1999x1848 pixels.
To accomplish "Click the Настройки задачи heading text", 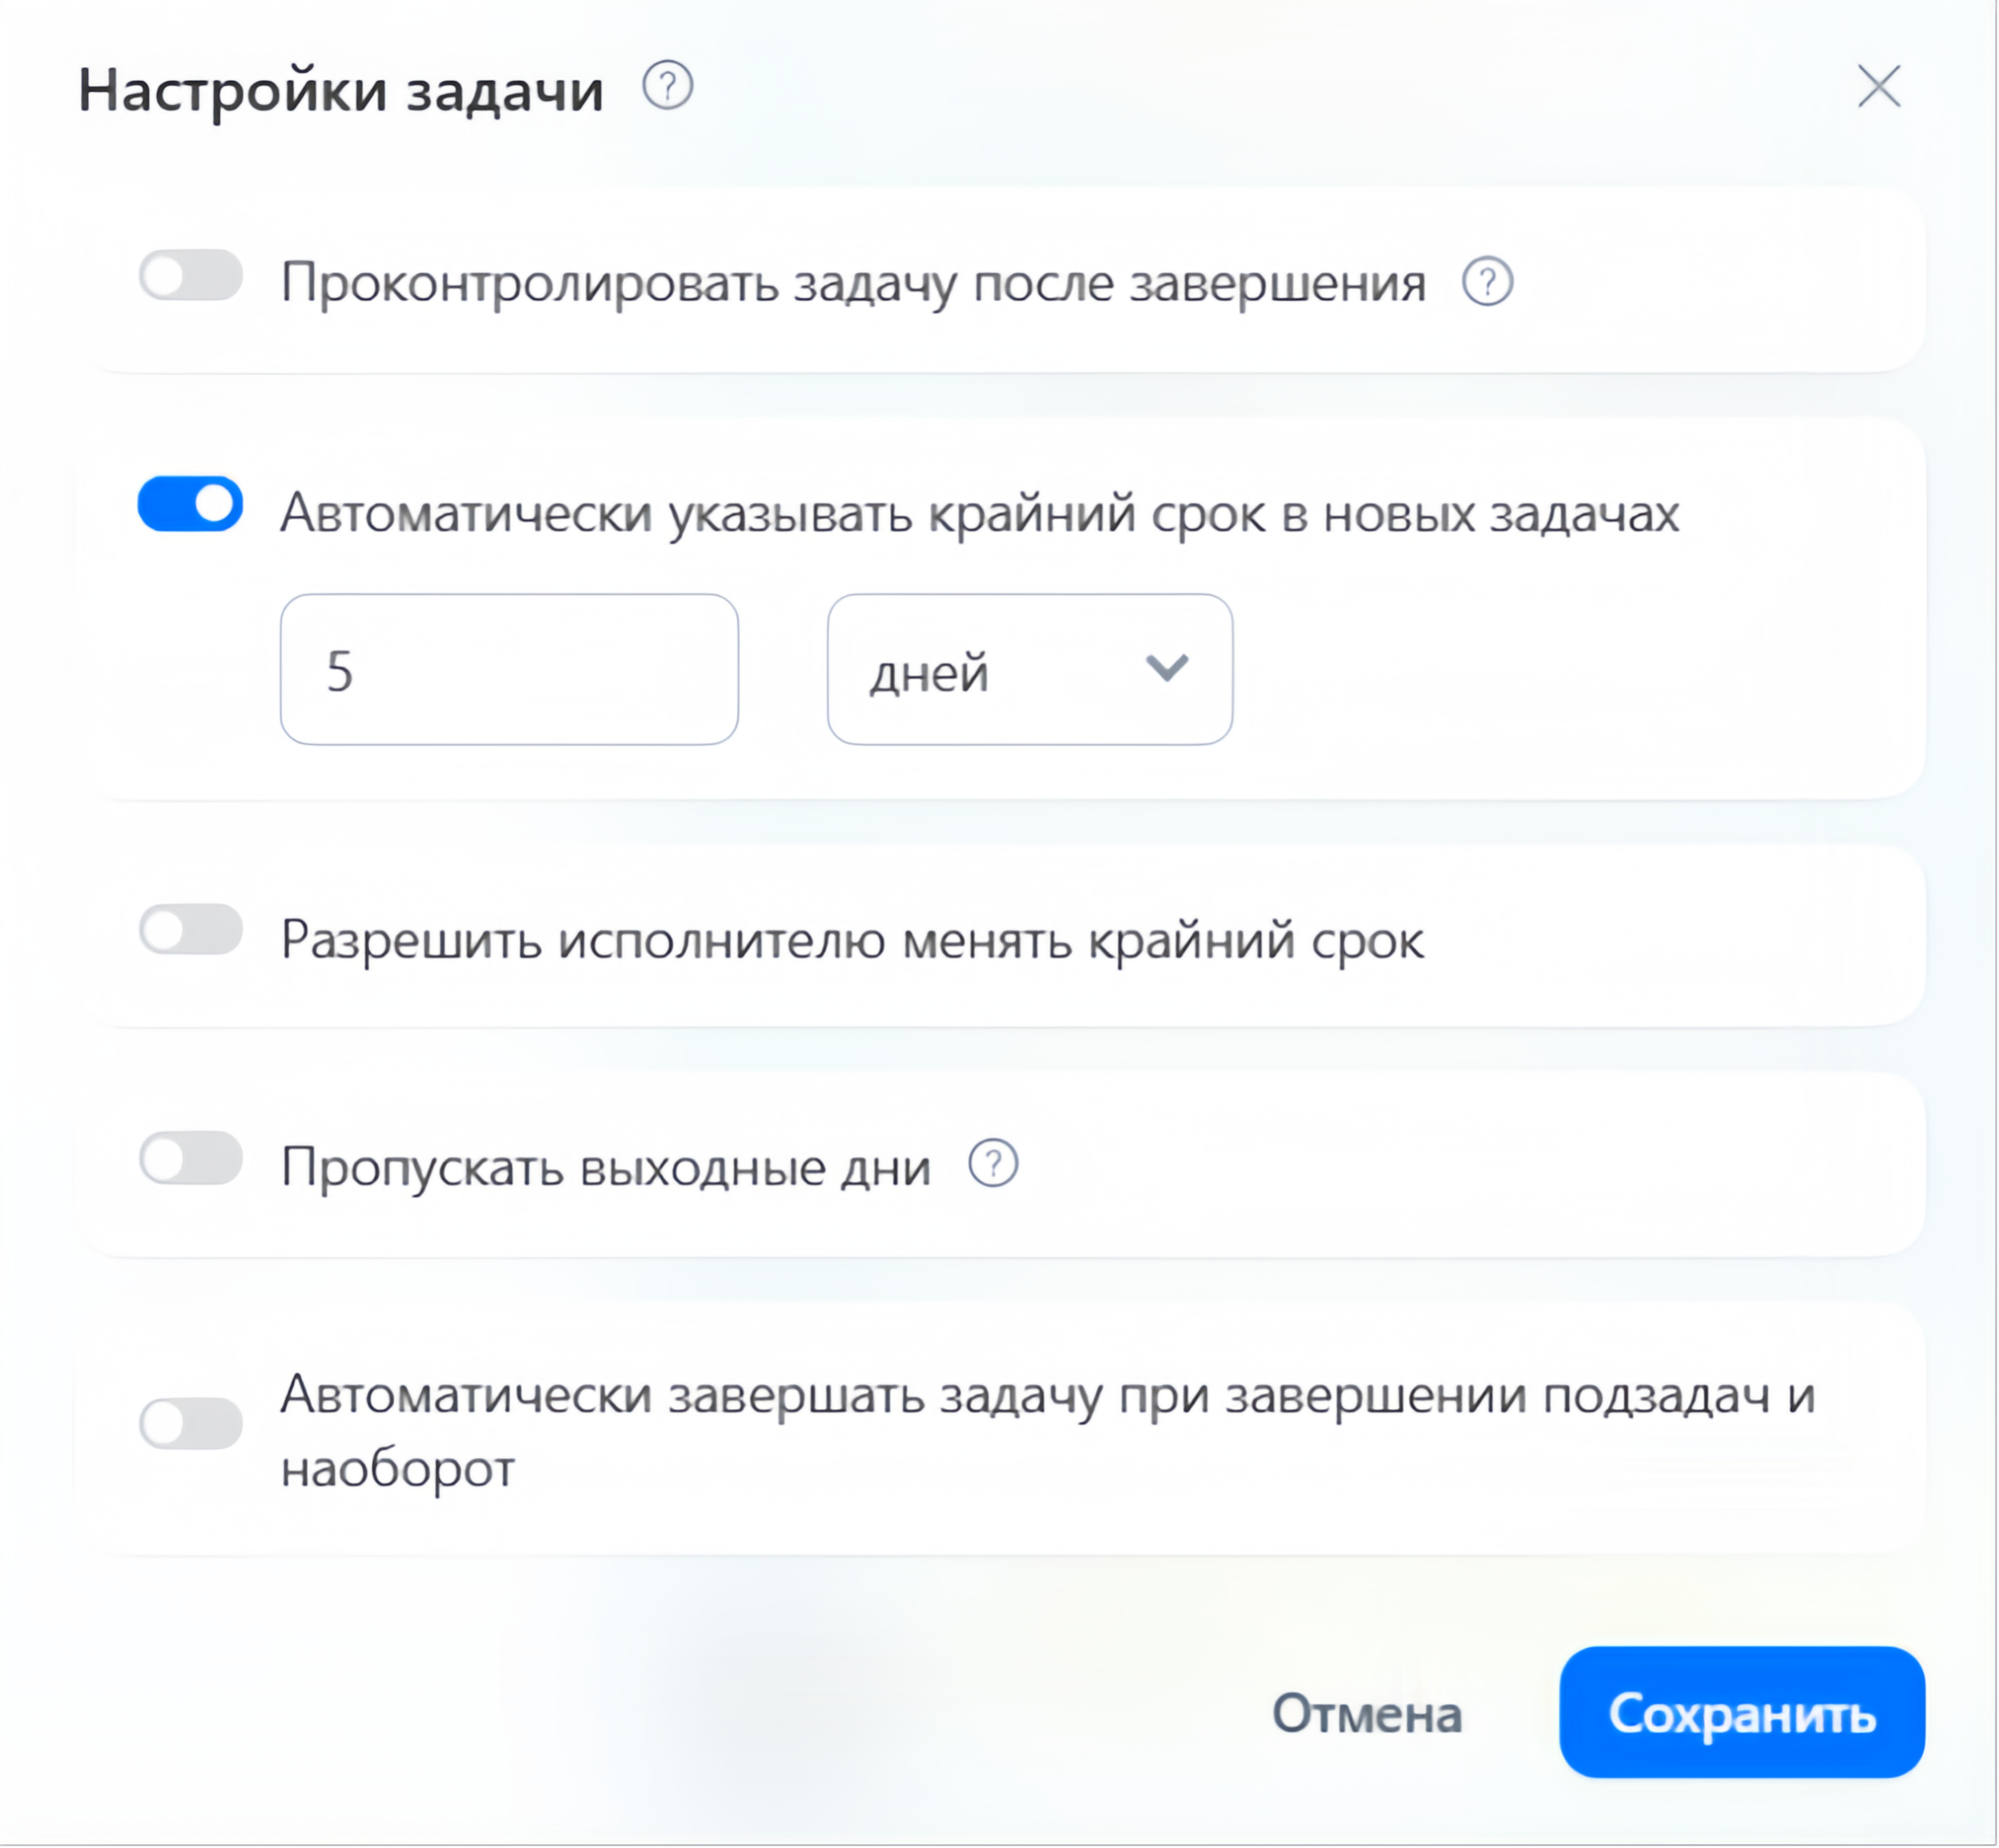I will pyautogui.click(x=342, y=90).
